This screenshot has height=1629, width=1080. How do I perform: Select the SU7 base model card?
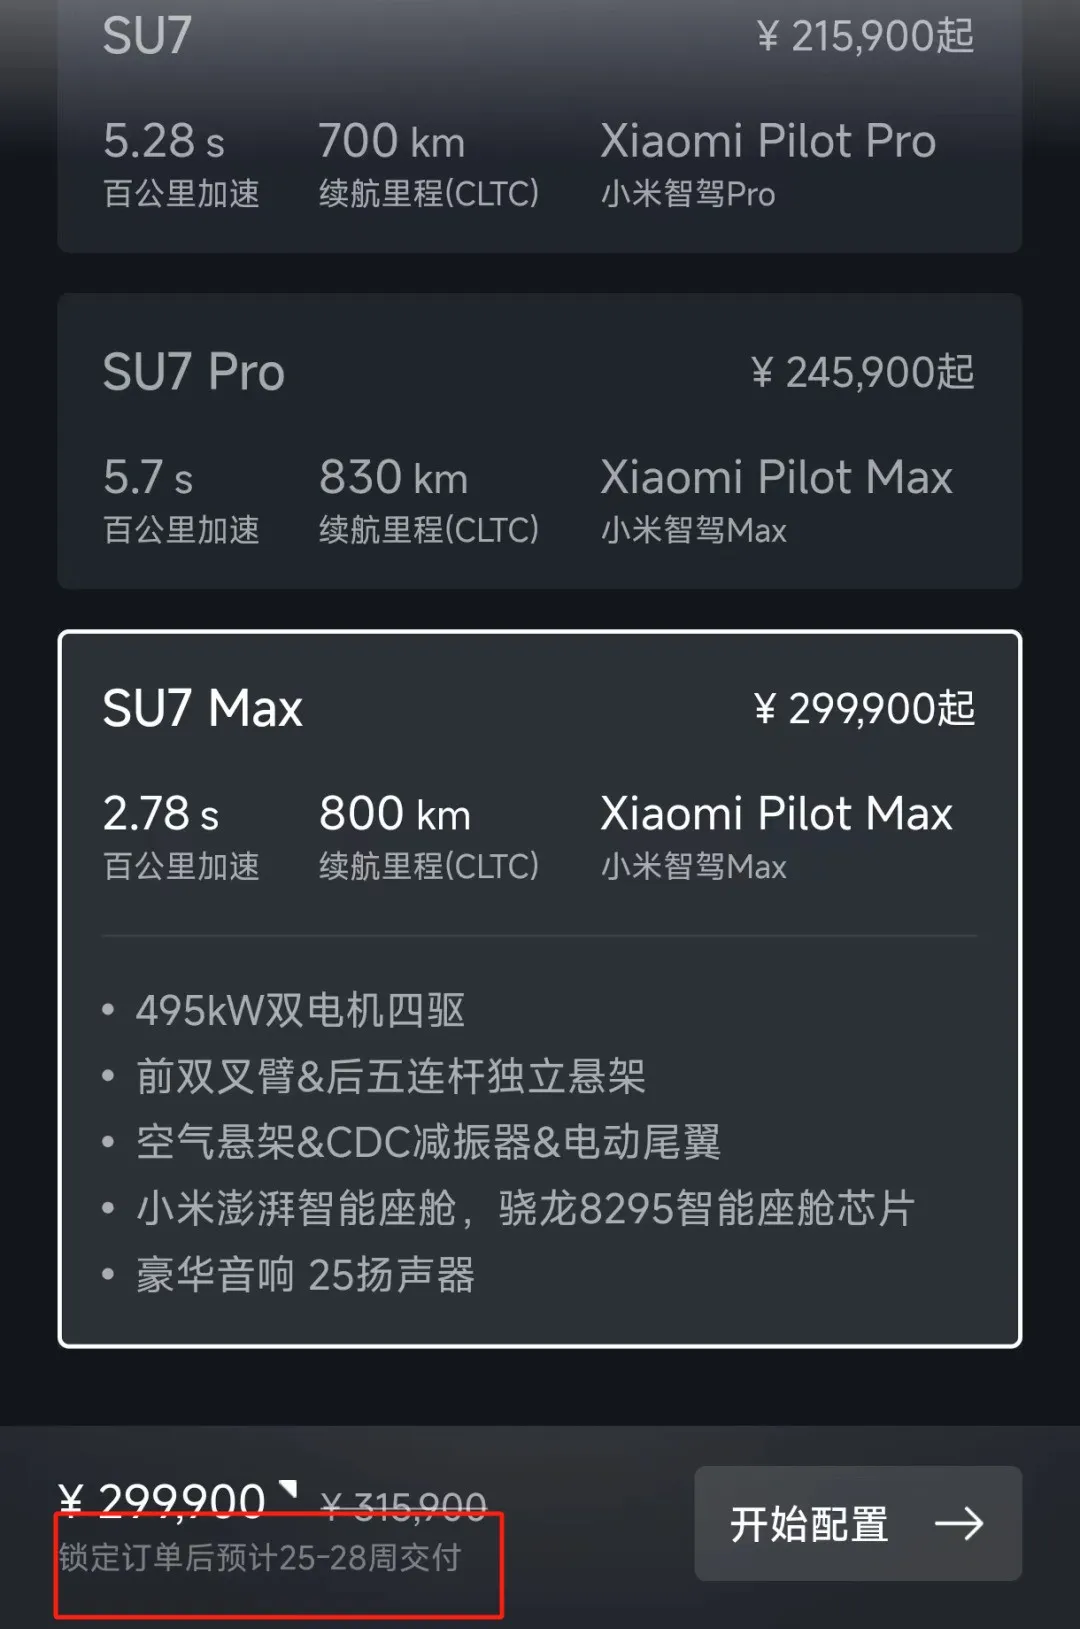coord(540,120)
